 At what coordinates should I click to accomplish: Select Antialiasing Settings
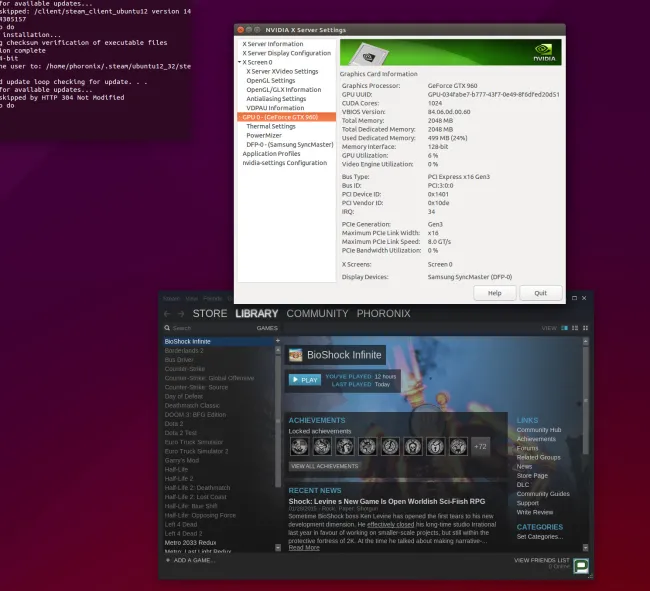point(276,99)
